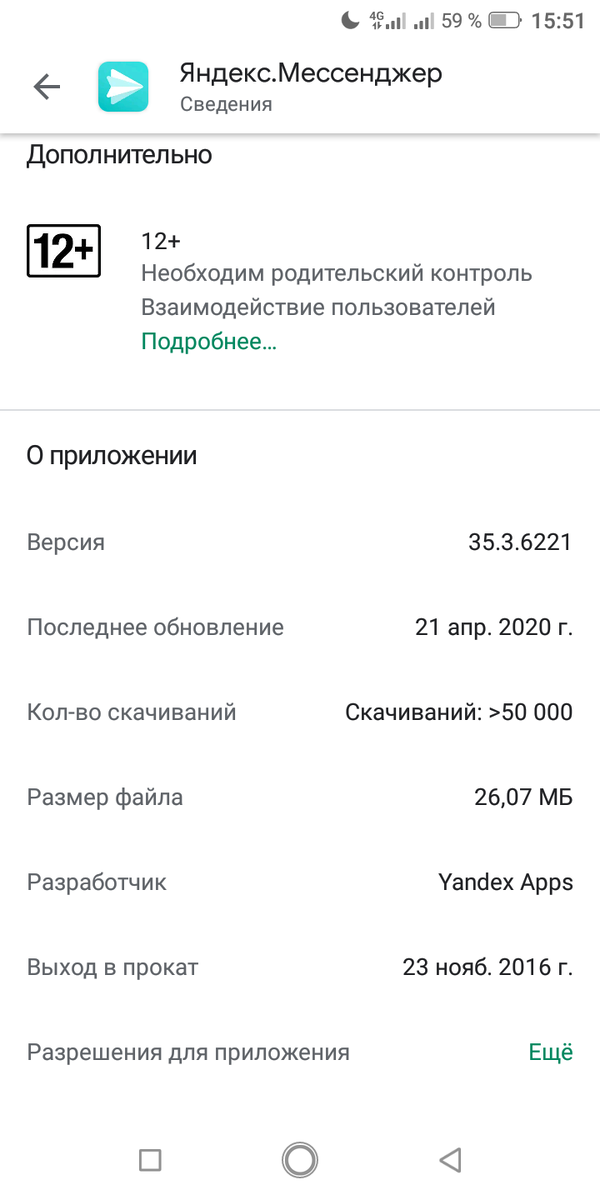Tap the Recents square navigation button

(150, 1159)
